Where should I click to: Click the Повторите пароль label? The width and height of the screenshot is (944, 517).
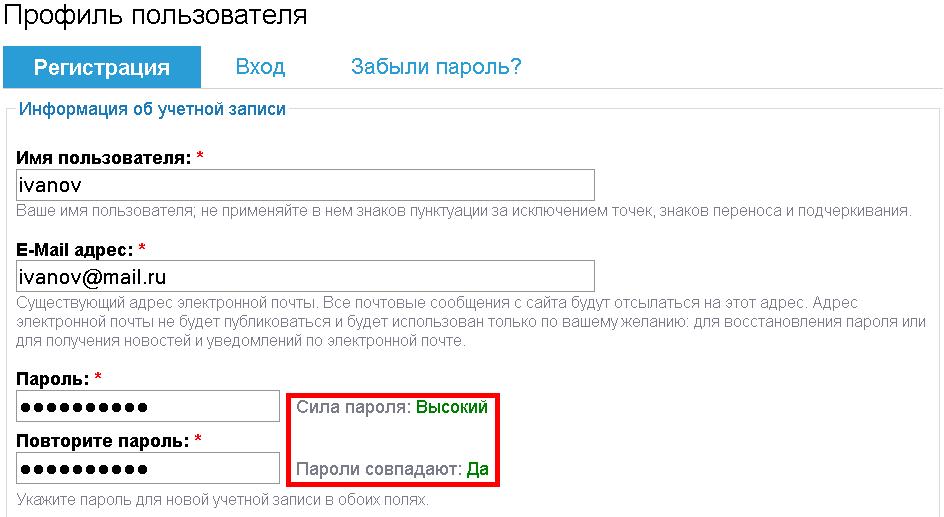[x=103, y=441]
